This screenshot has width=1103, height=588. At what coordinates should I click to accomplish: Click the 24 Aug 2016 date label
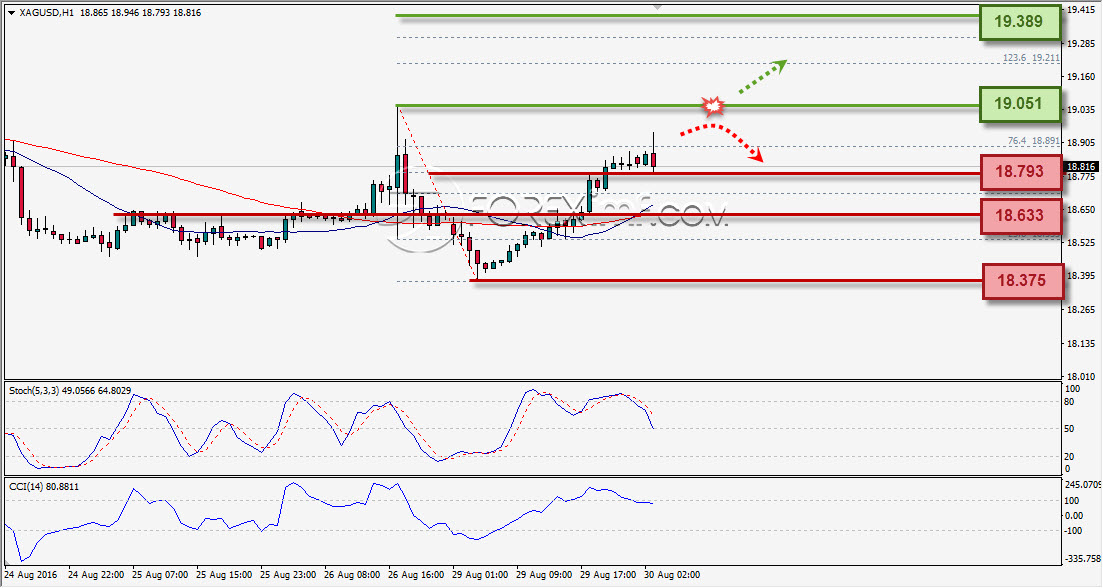coord(31,575)
